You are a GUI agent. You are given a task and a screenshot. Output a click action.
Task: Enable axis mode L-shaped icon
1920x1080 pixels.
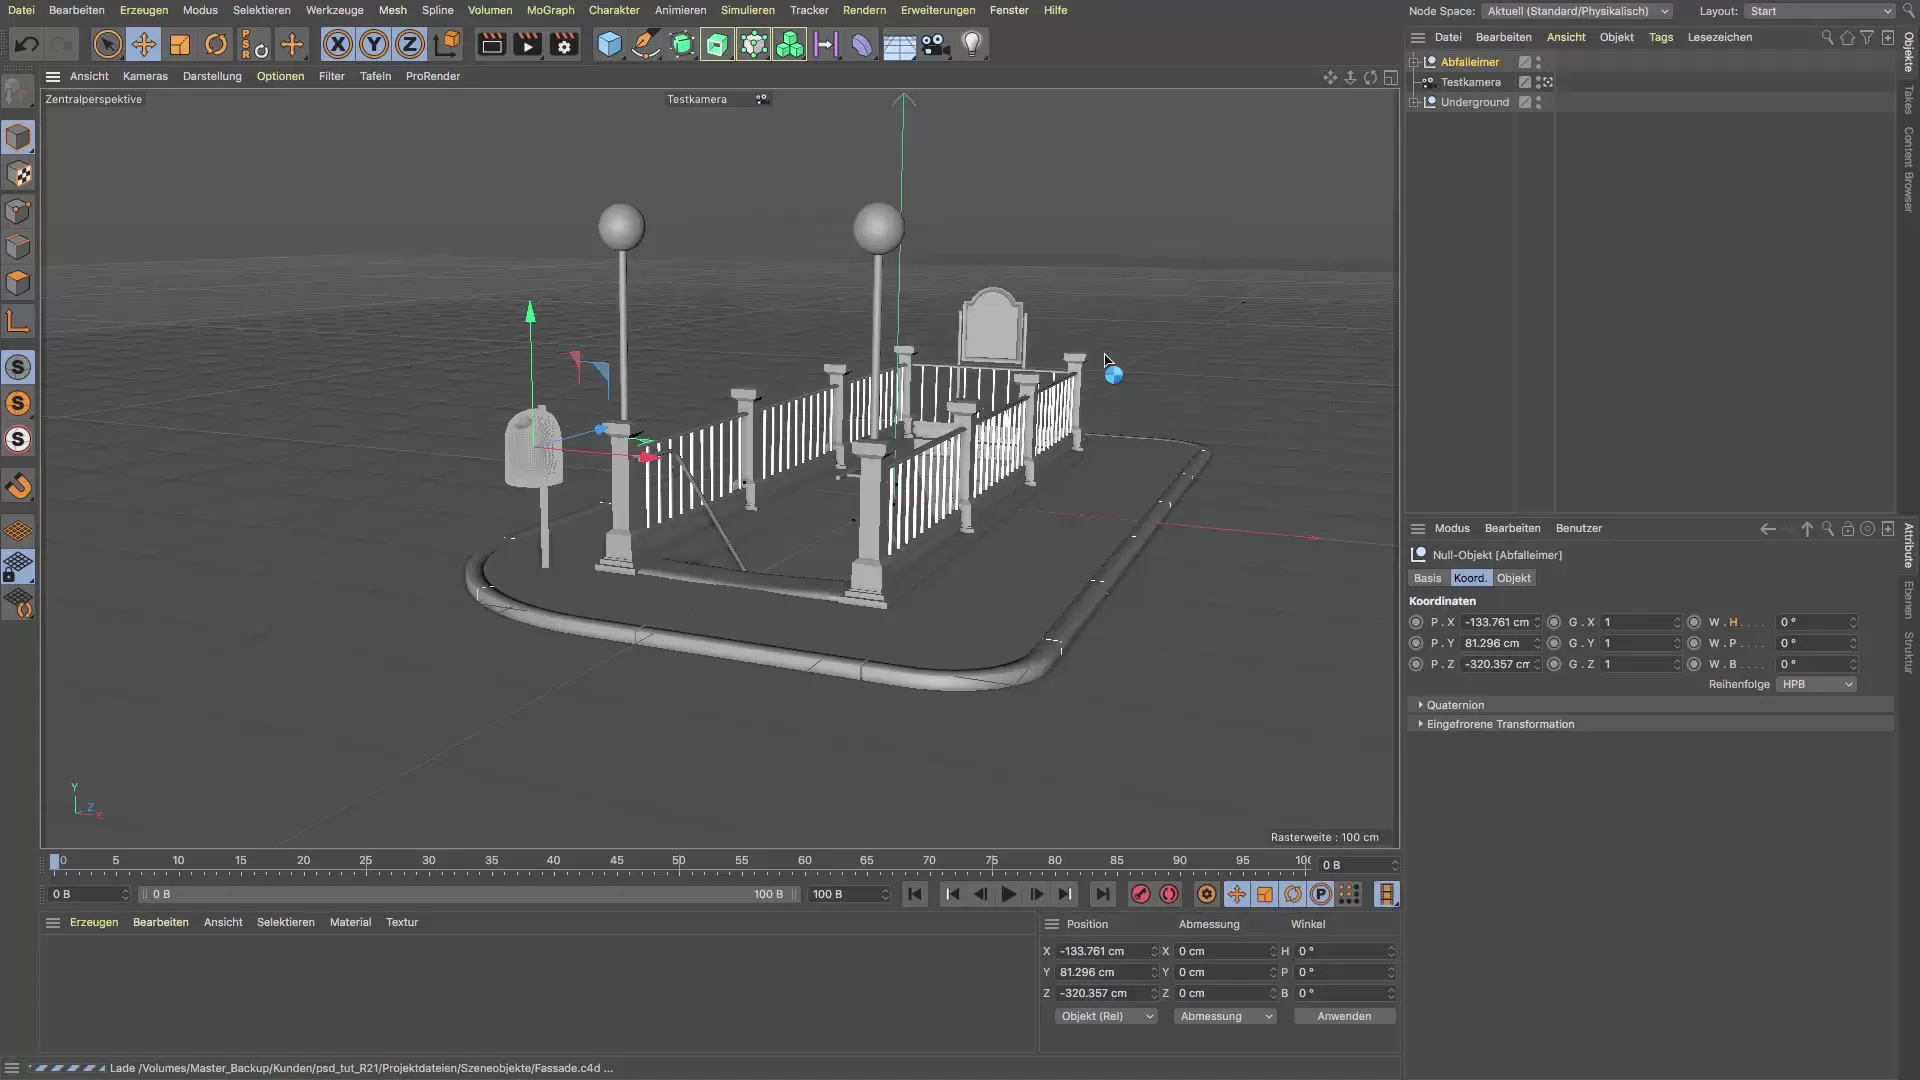point(18,321)
